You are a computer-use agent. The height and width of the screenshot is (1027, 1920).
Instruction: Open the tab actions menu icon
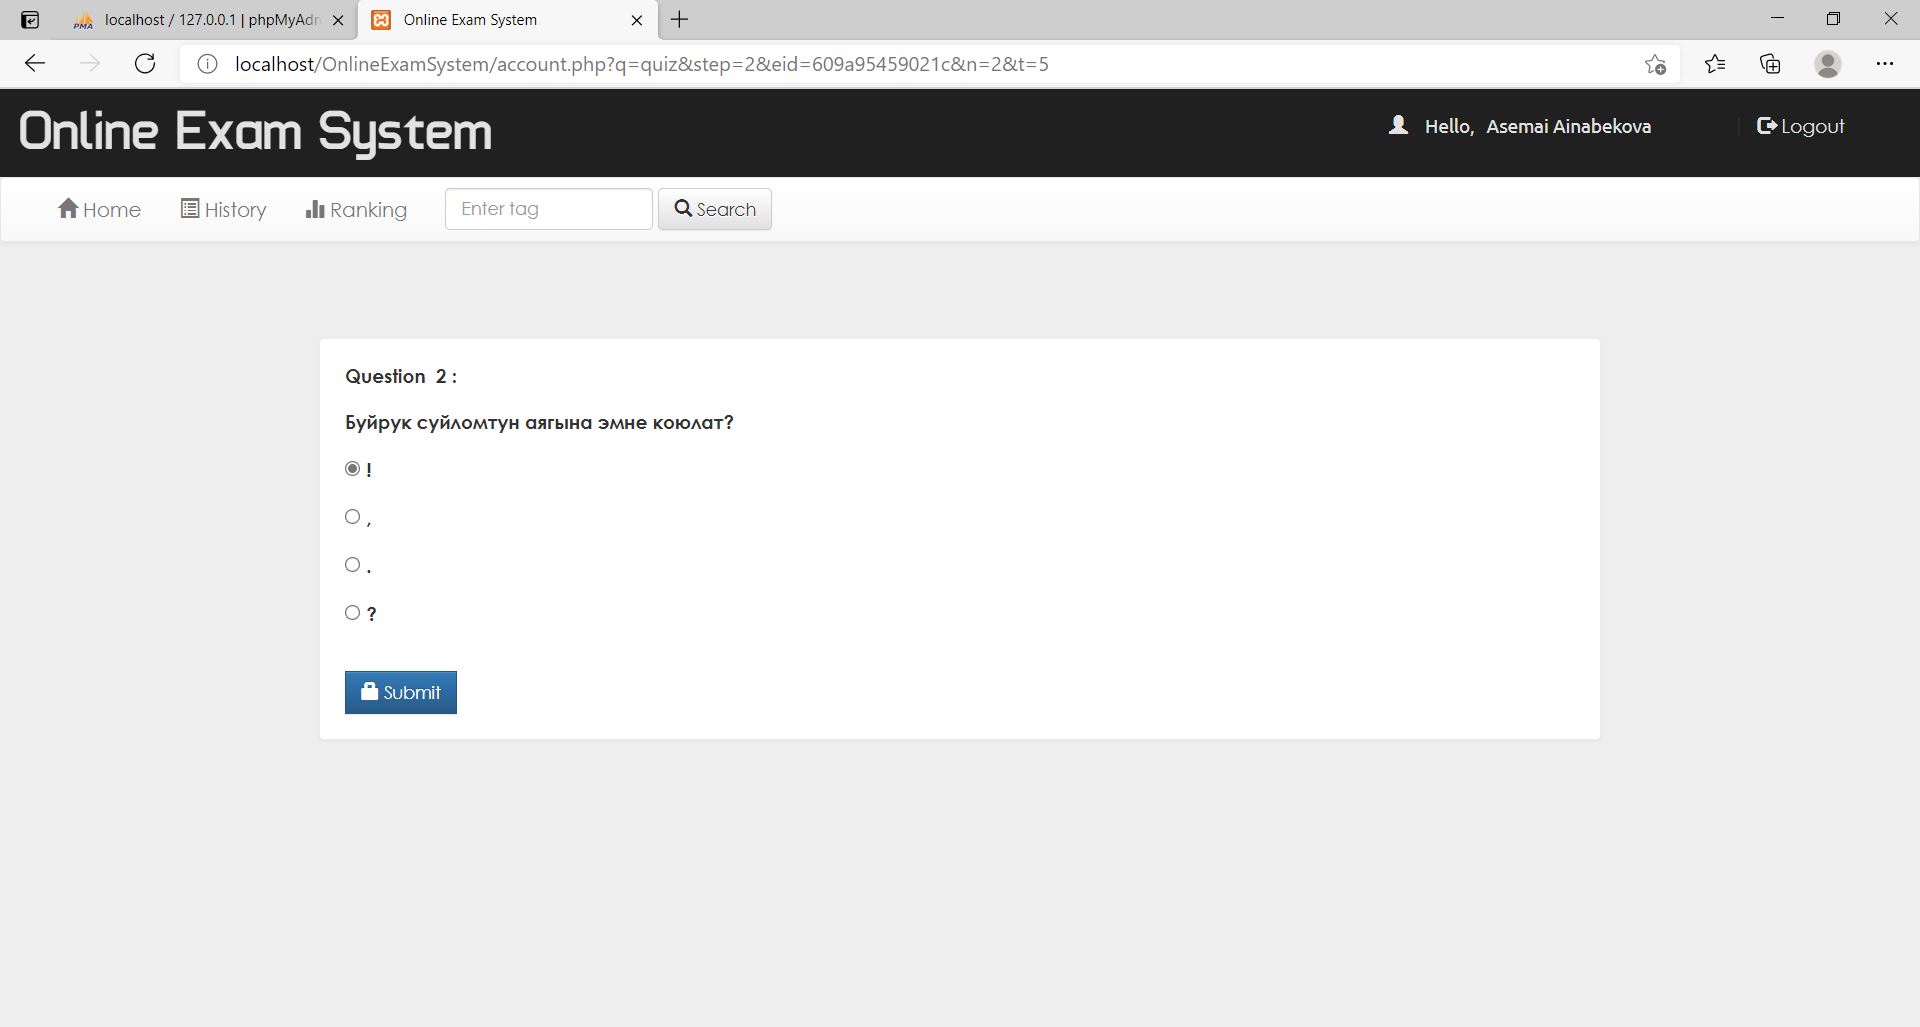coord(30,20)
